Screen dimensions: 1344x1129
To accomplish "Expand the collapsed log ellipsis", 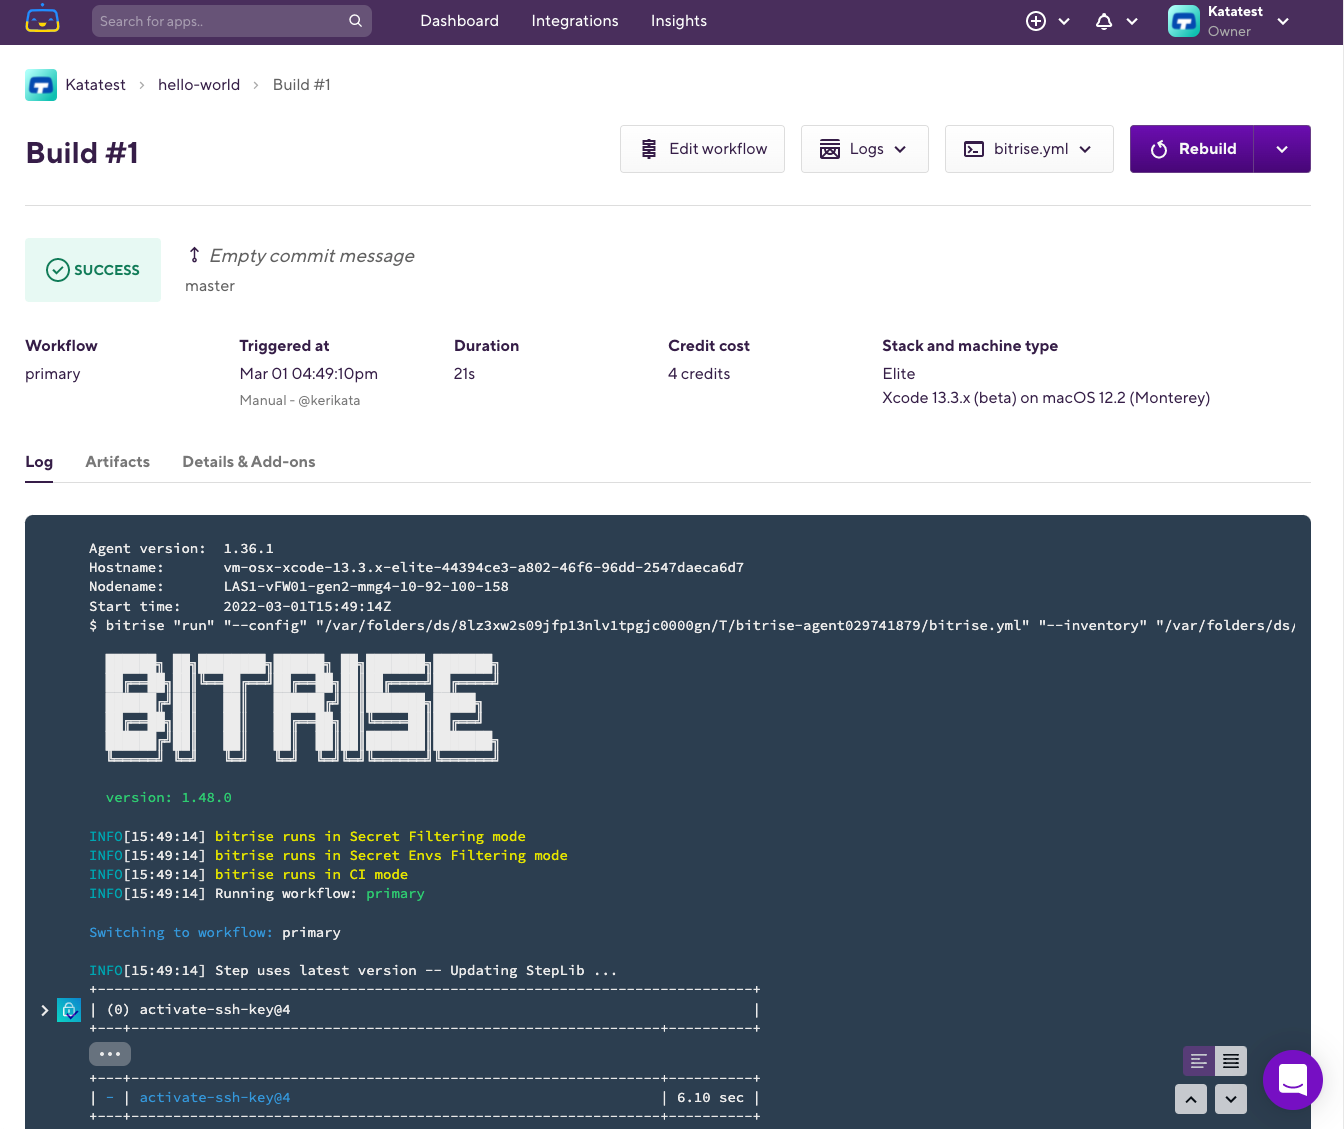I will [110, 1054].
